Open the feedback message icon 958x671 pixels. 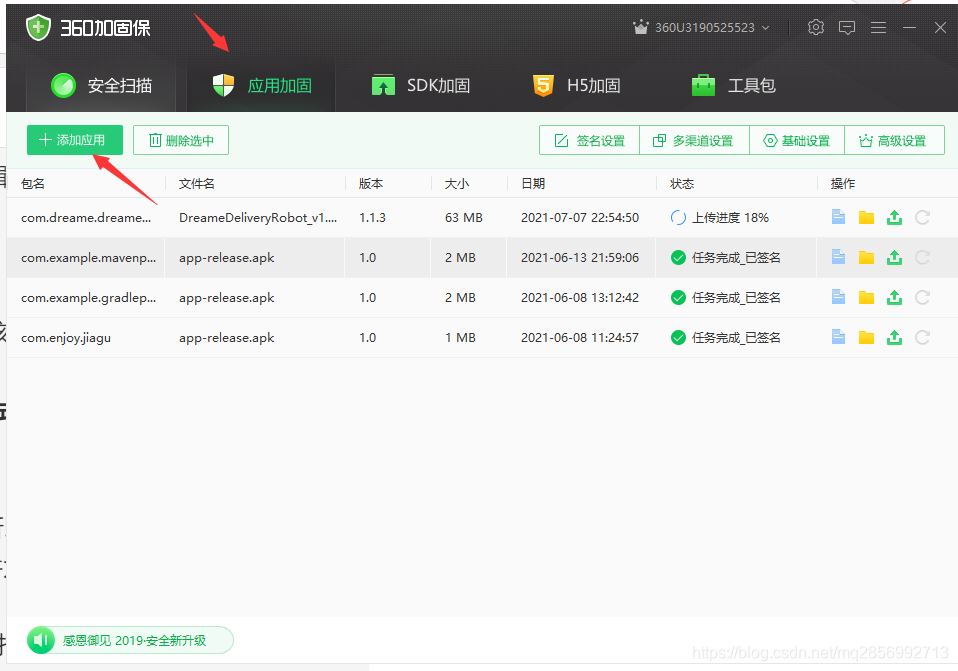pyautogui.click(x=847, y=28)
